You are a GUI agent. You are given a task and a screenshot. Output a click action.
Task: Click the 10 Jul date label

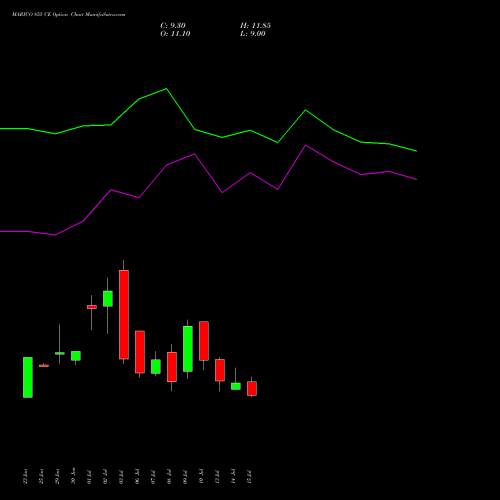click(202, 476)
